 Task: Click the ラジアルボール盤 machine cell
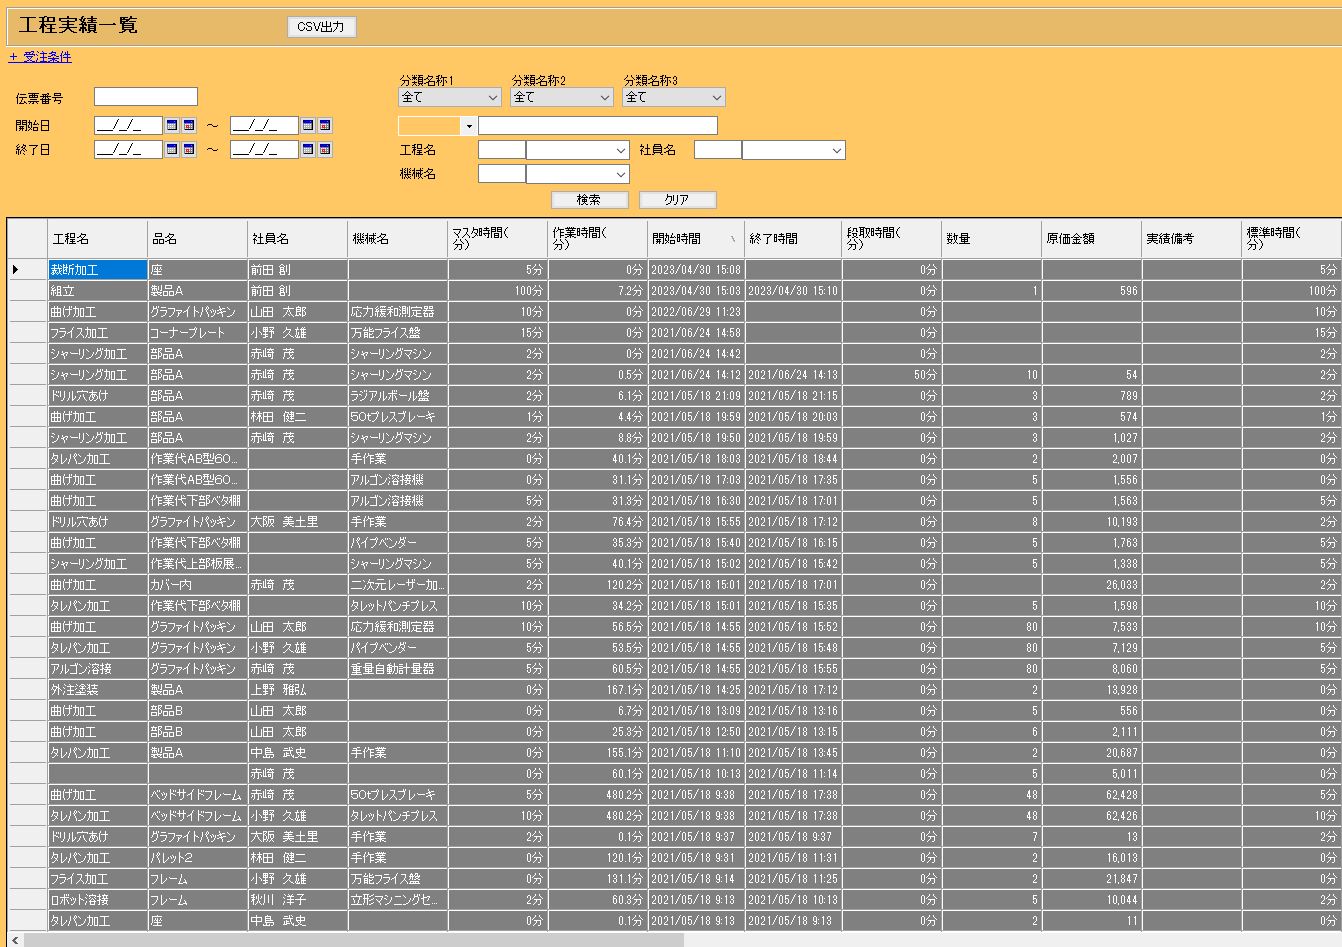click(x=398, y=396)
